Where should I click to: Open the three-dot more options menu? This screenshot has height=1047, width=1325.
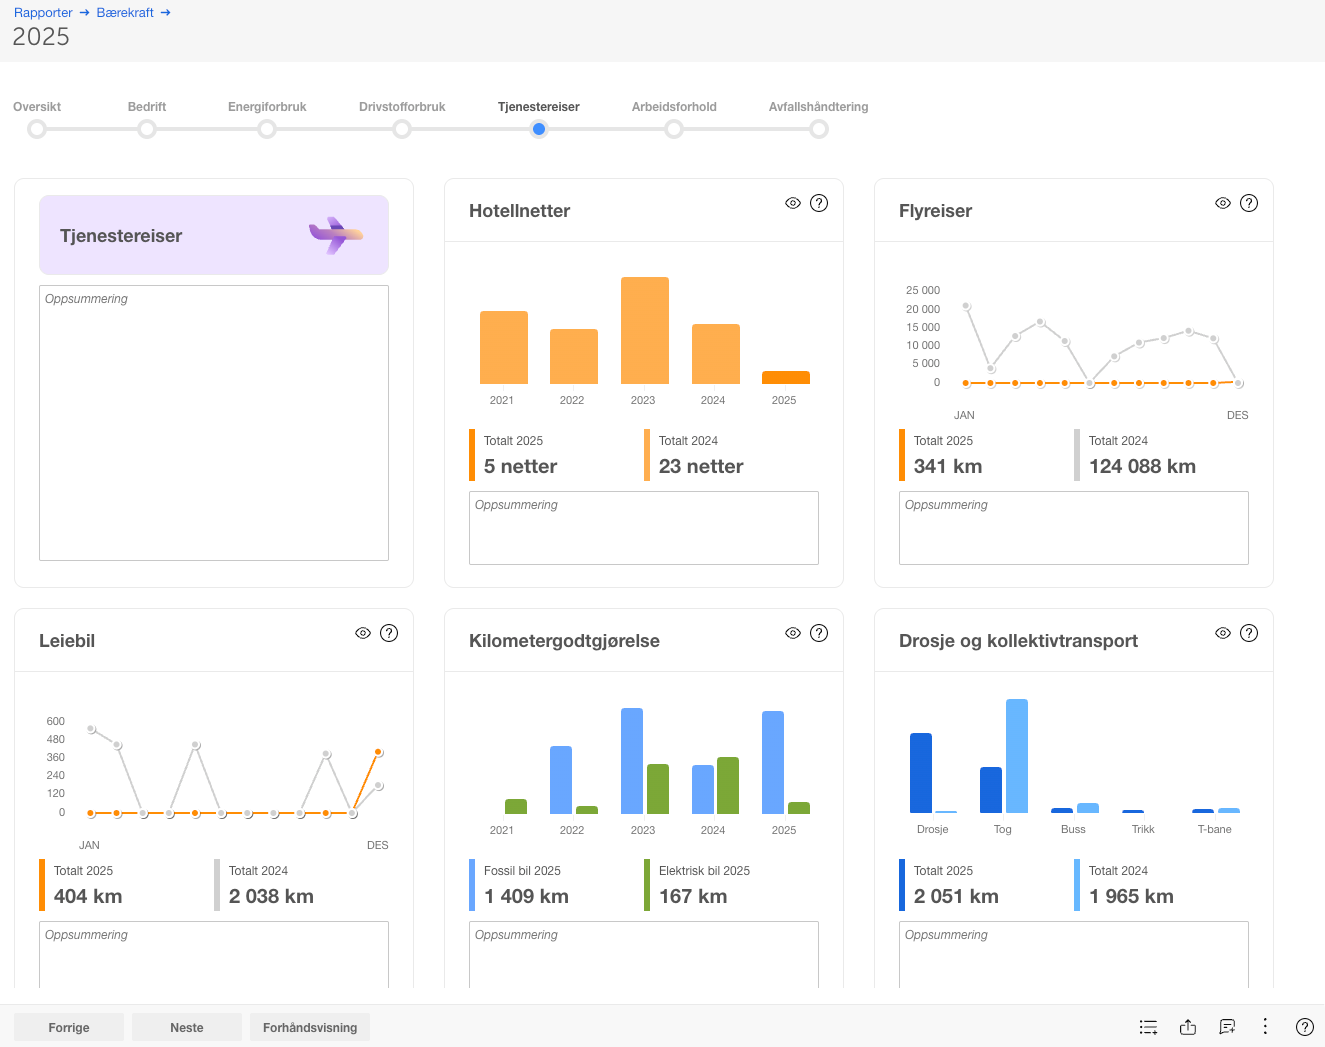click(x=1265, y=1027)
